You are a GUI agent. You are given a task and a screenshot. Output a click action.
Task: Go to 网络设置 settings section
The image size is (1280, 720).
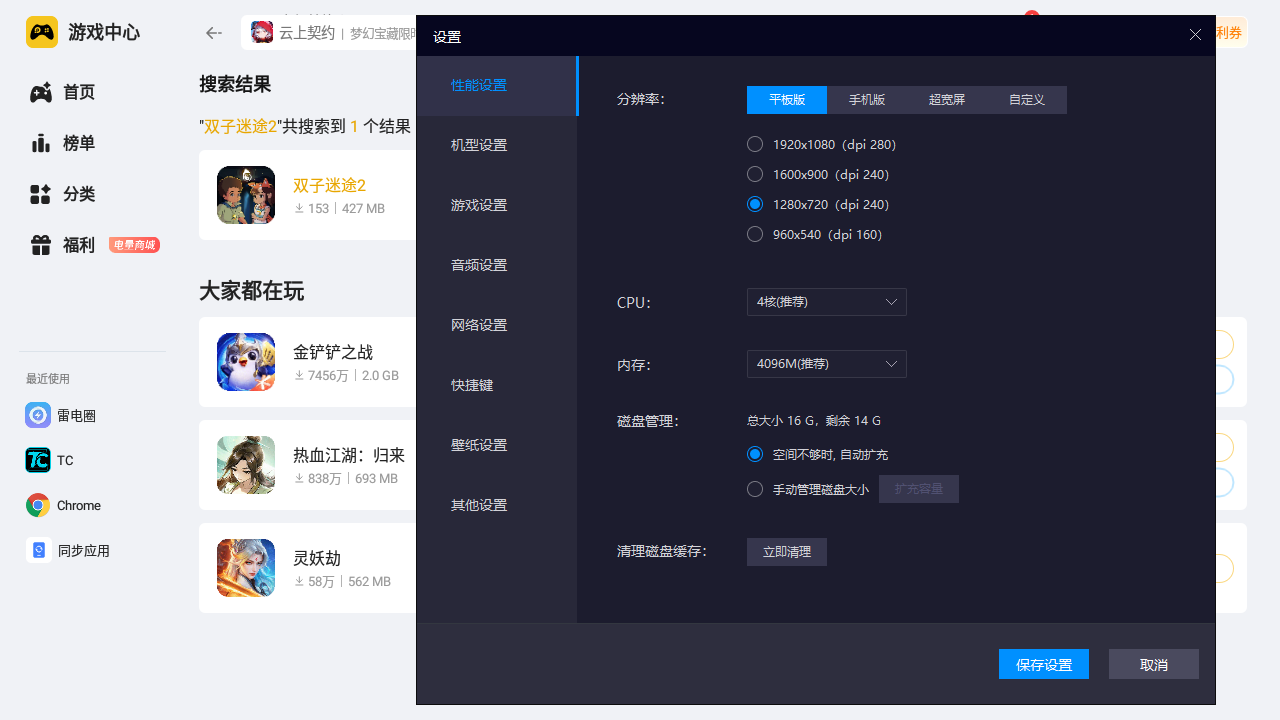[x=479, y=325]
